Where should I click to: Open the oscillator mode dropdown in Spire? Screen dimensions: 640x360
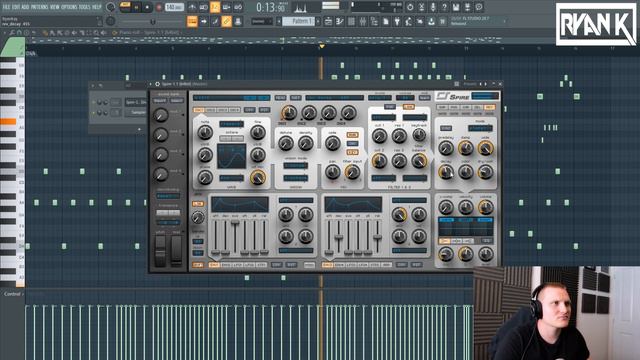coord(231,124)
